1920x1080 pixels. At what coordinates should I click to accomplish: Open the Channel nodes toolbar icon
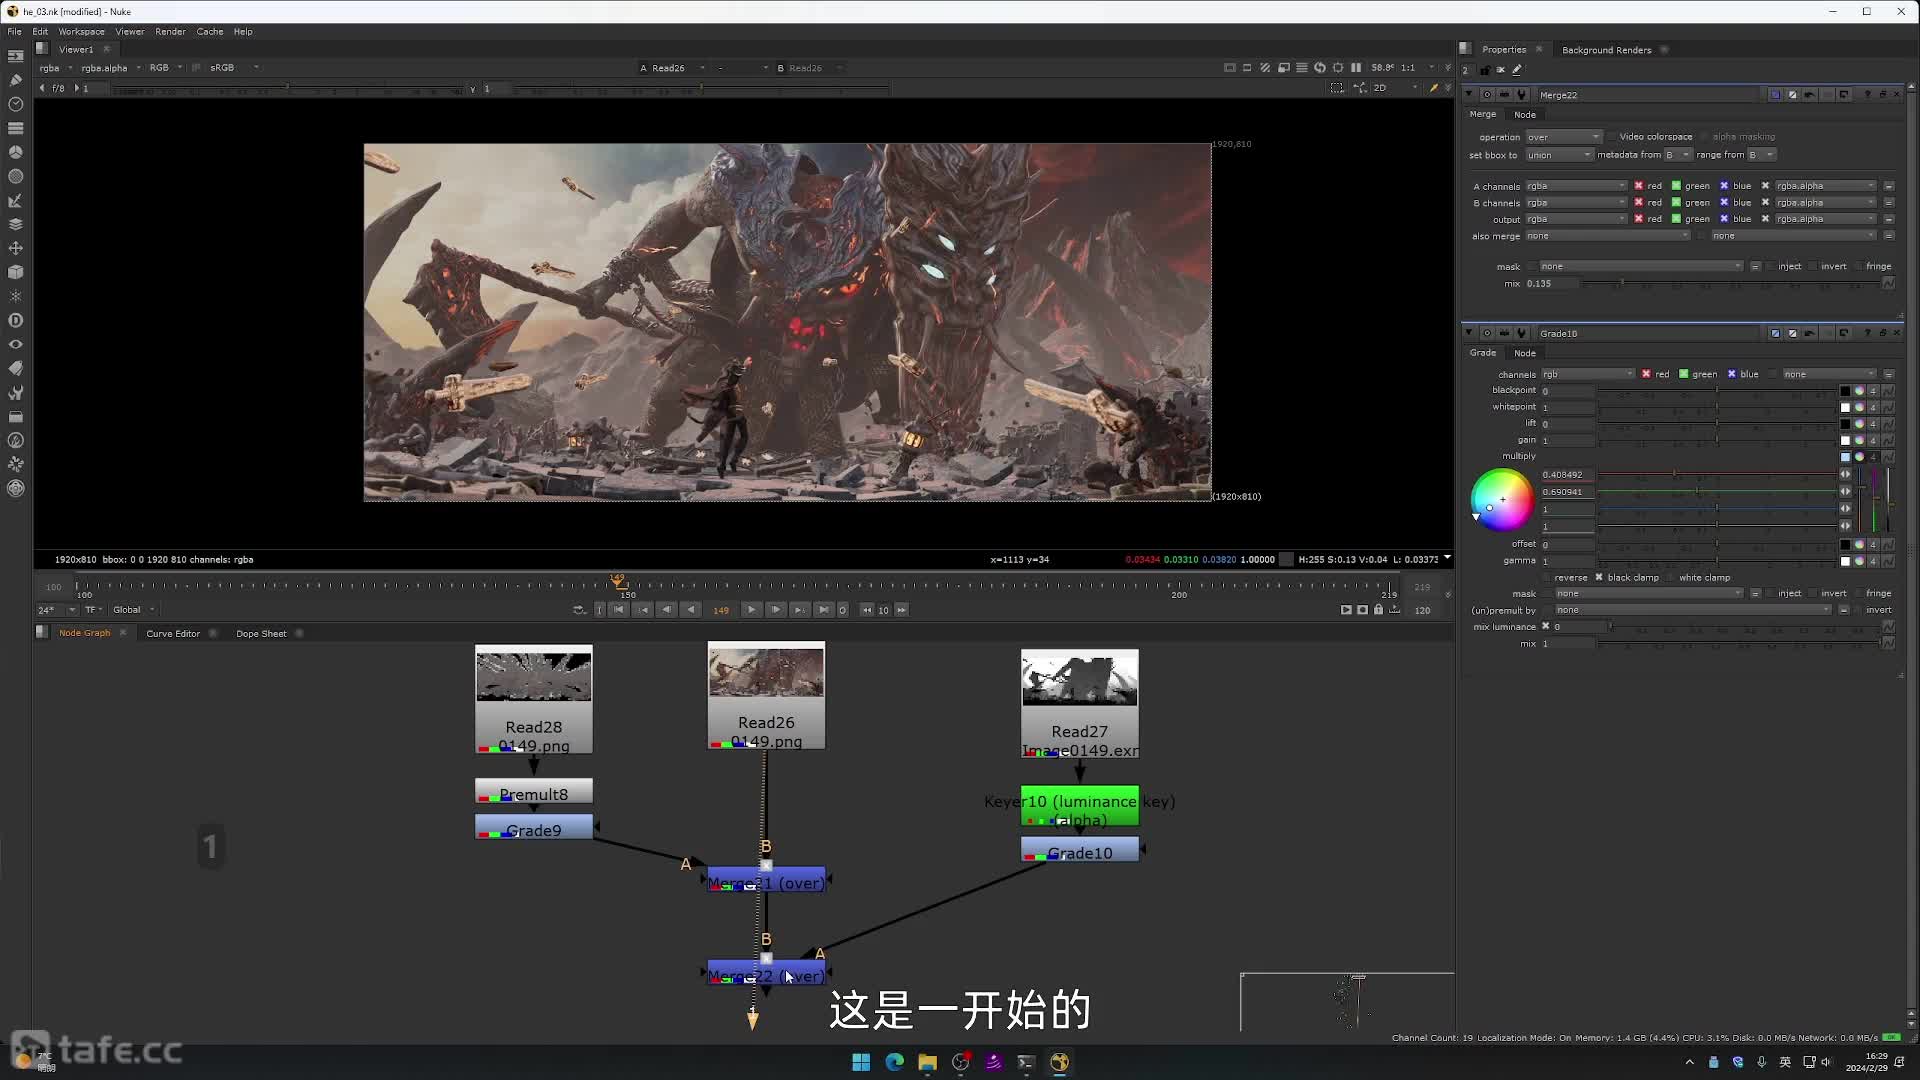tap(15, 128)
